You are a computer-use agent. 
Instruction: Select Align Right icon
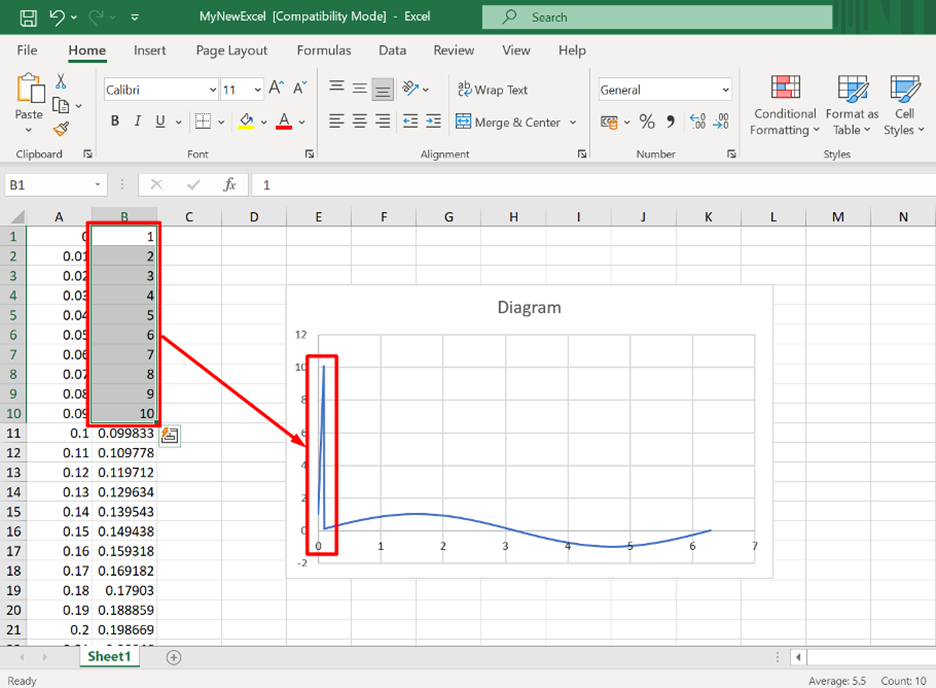(x=383, y=121)
